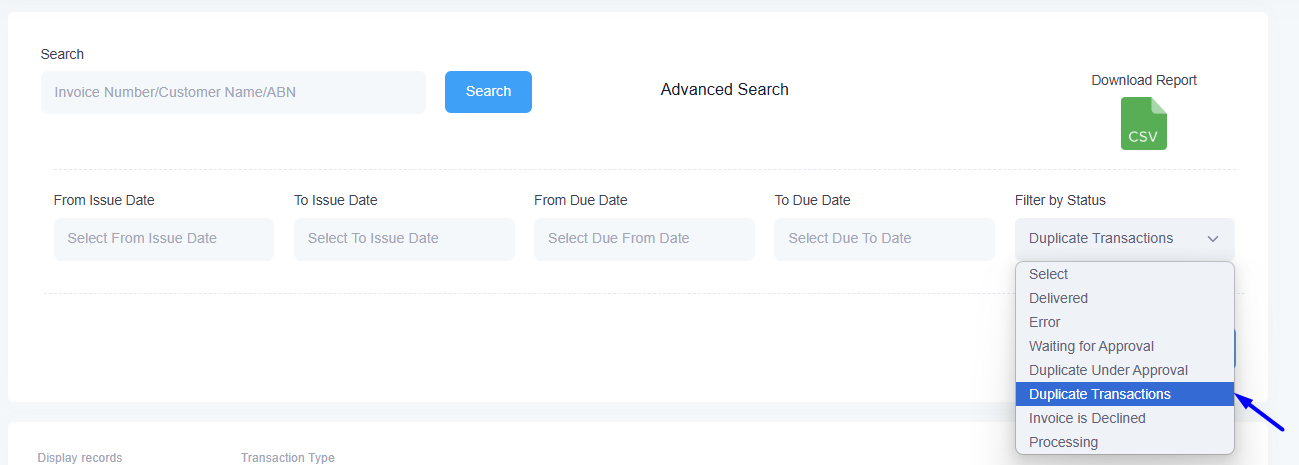Filter by Invoice is Declined
The height and width of the screenshot is (465, 1299).
point(1087,418)
